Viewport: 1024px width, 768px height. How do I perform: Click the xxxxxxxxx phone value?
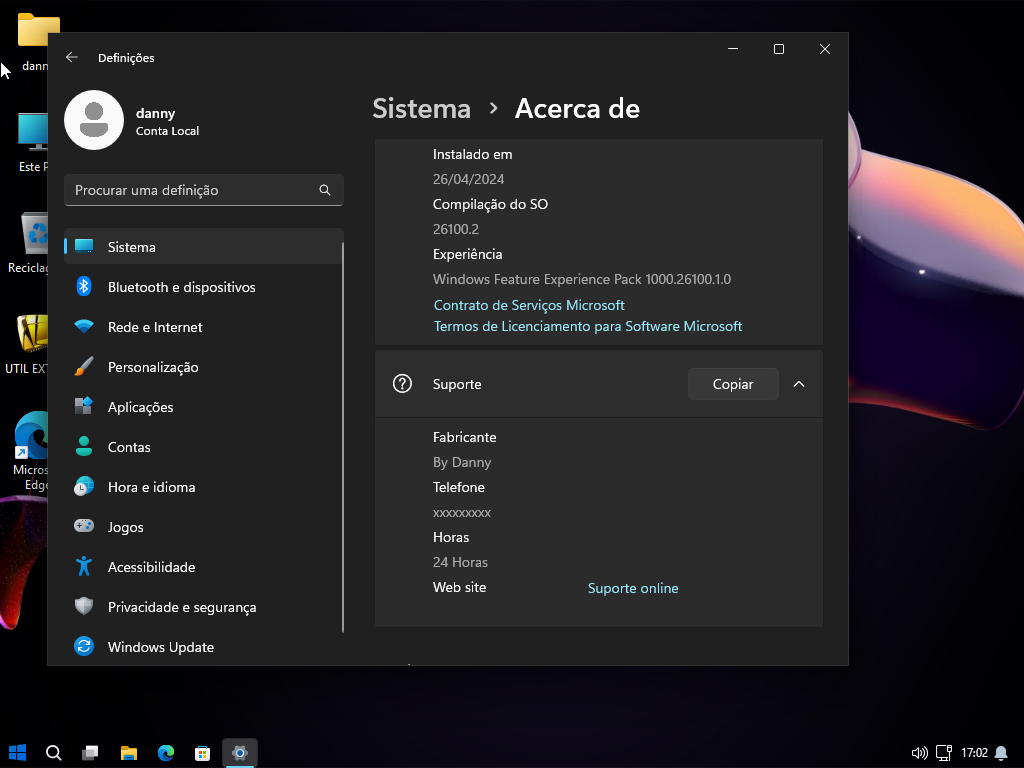click(x=462, y=513)
